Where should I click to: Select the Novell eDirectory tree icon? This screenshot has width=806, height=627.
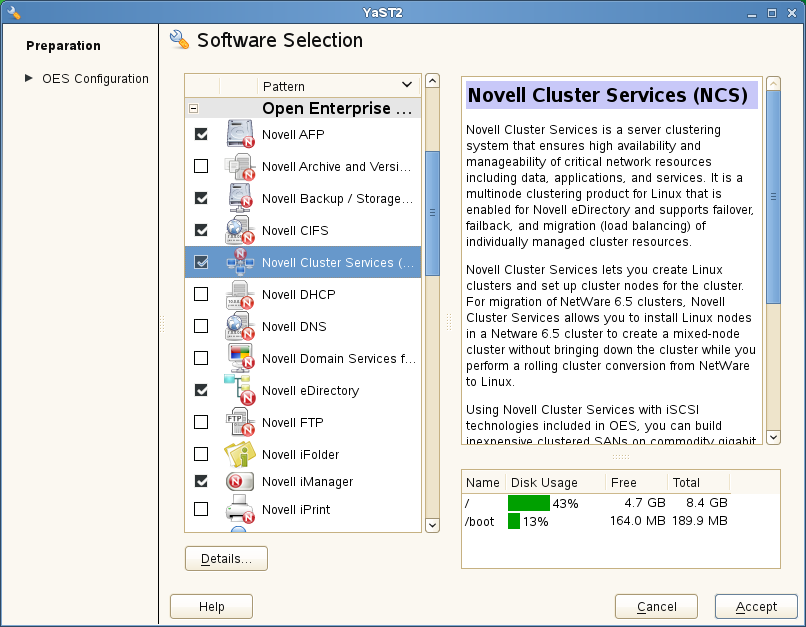240,390
